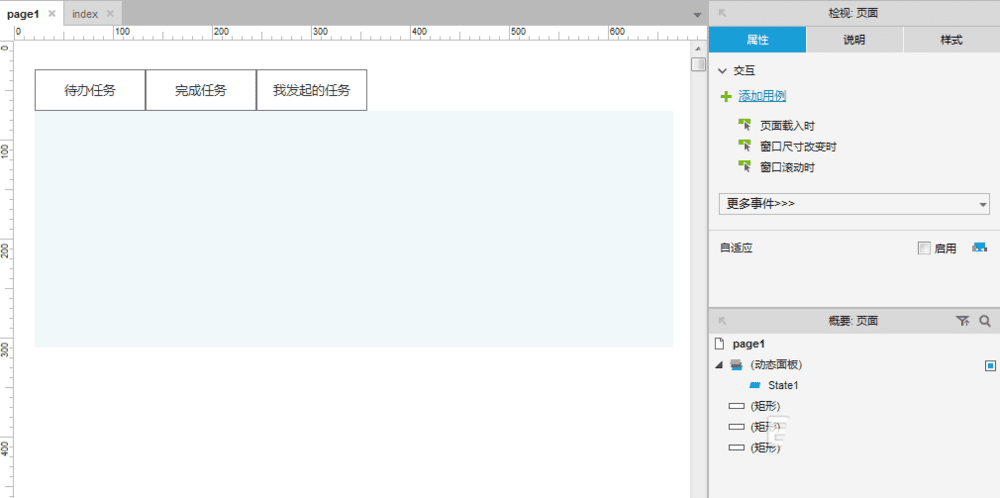Switch to the index tab
Image resolution: width=1000 pixels, height=498 pixels.
[85, 14]
